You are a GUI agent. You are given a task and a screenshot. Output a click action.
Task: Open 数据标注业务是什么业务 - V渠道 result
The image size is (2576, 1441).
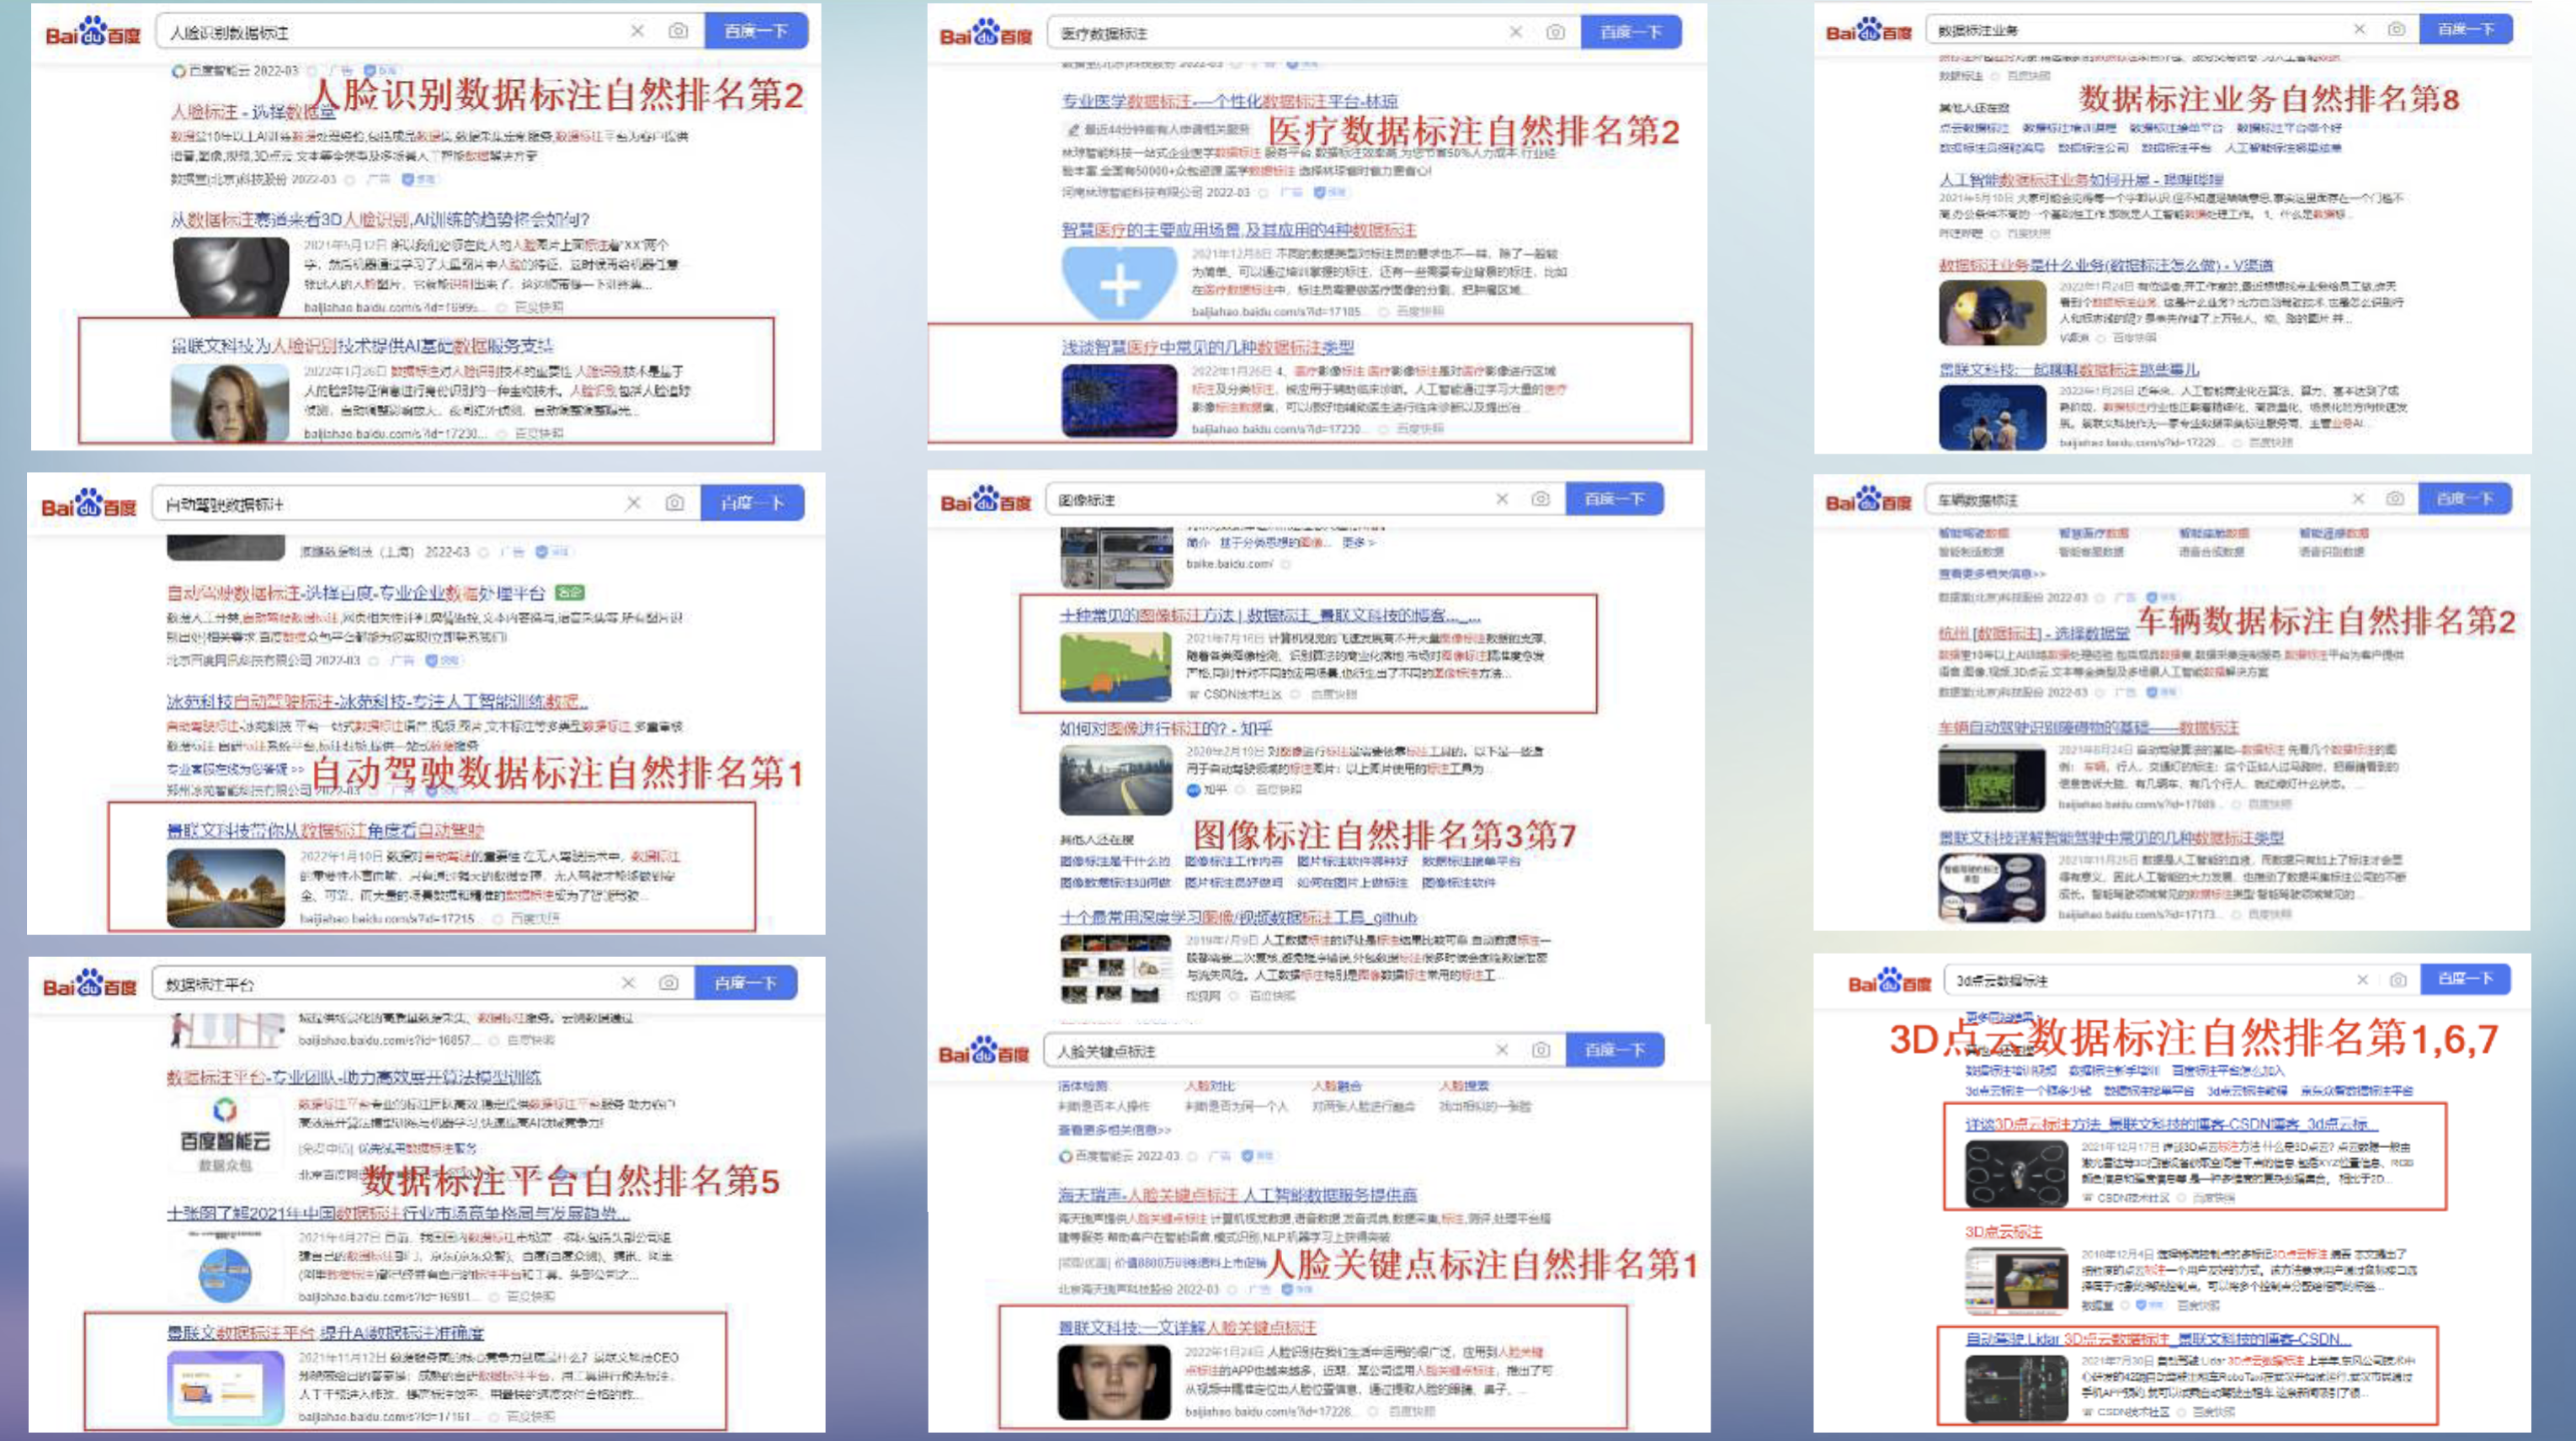point(2106,265)
